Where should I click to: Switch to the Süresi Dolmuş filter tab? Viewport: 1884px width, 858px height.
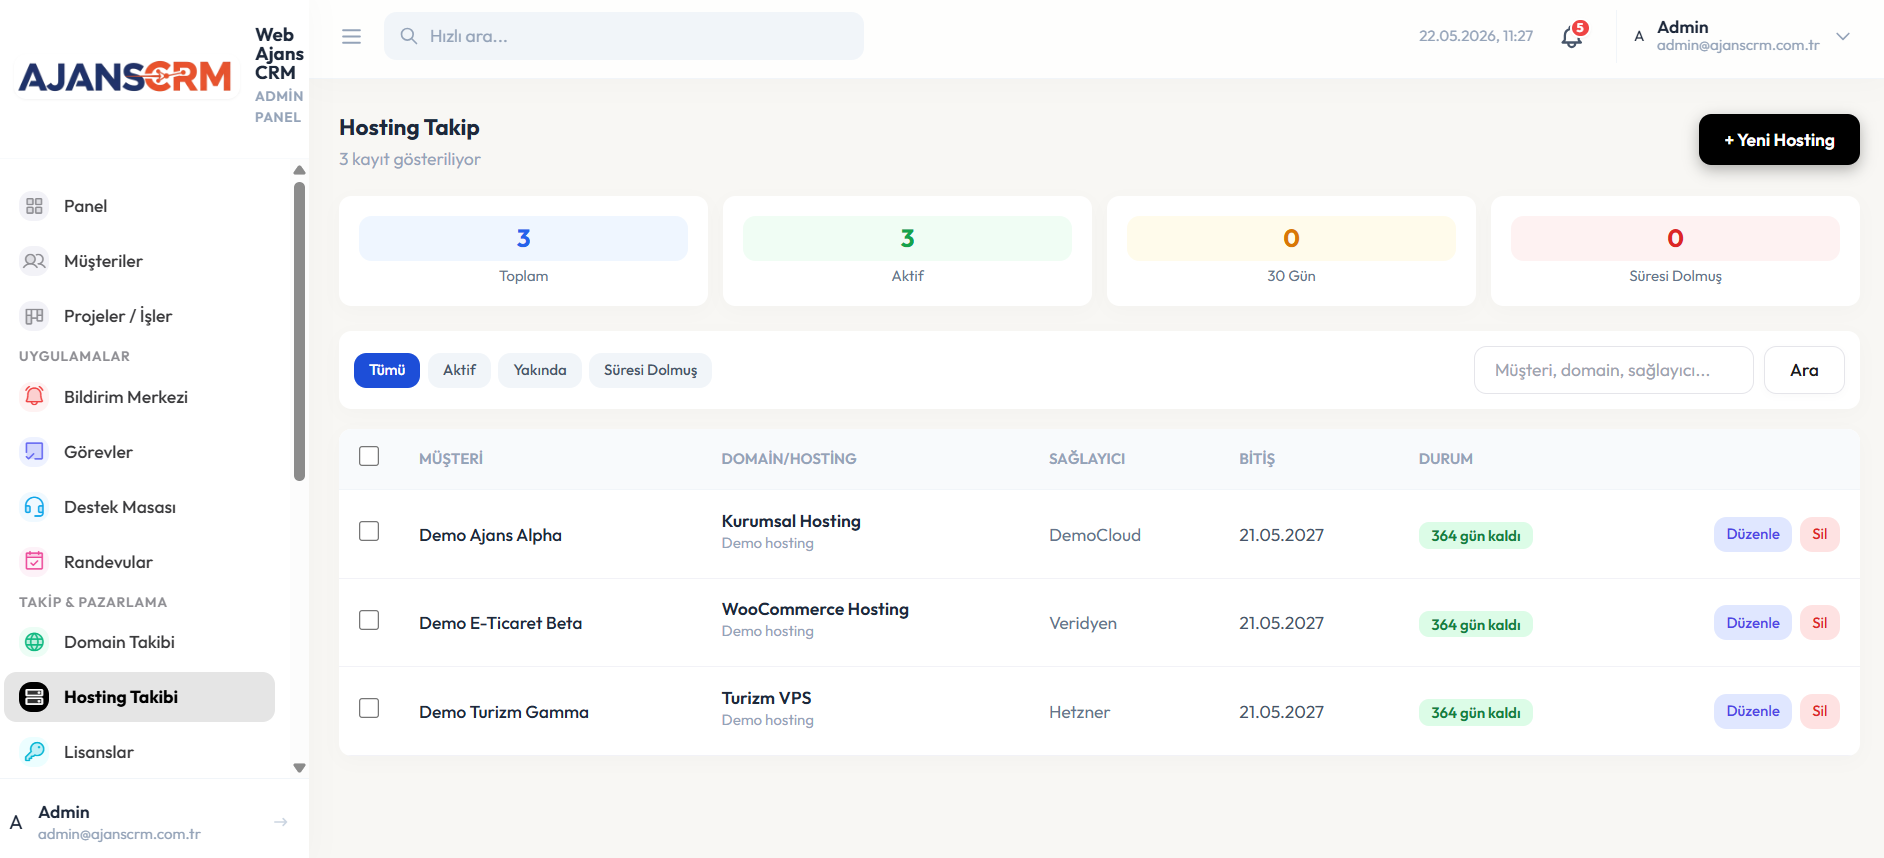click(650, 370)
